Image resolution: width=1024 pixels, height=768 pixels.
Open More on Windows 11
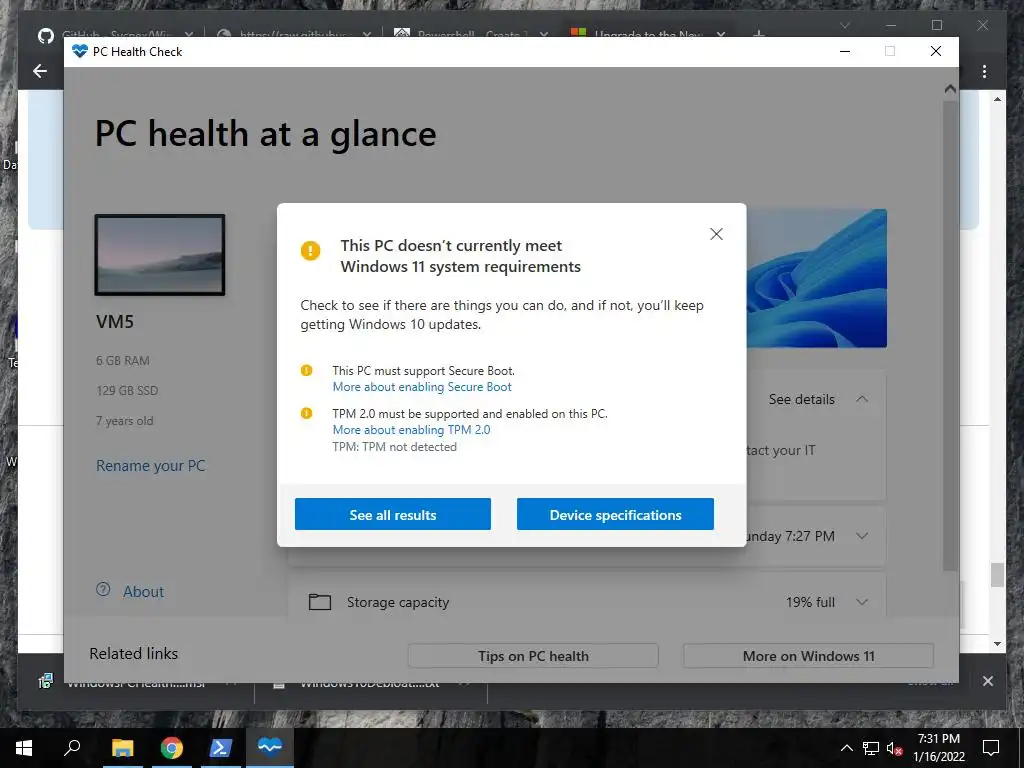click(x=808, y=656)
